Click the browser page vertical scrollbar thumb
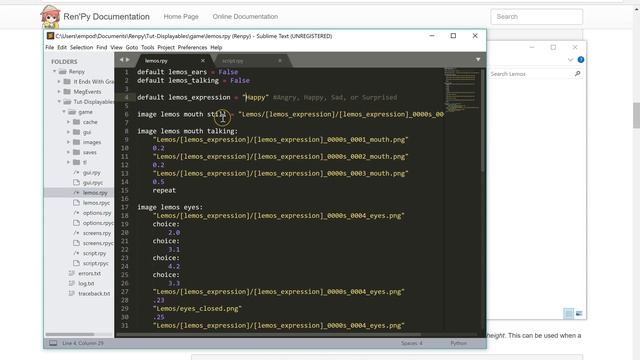This screenshot has width=640, height=360. [636, 116]
